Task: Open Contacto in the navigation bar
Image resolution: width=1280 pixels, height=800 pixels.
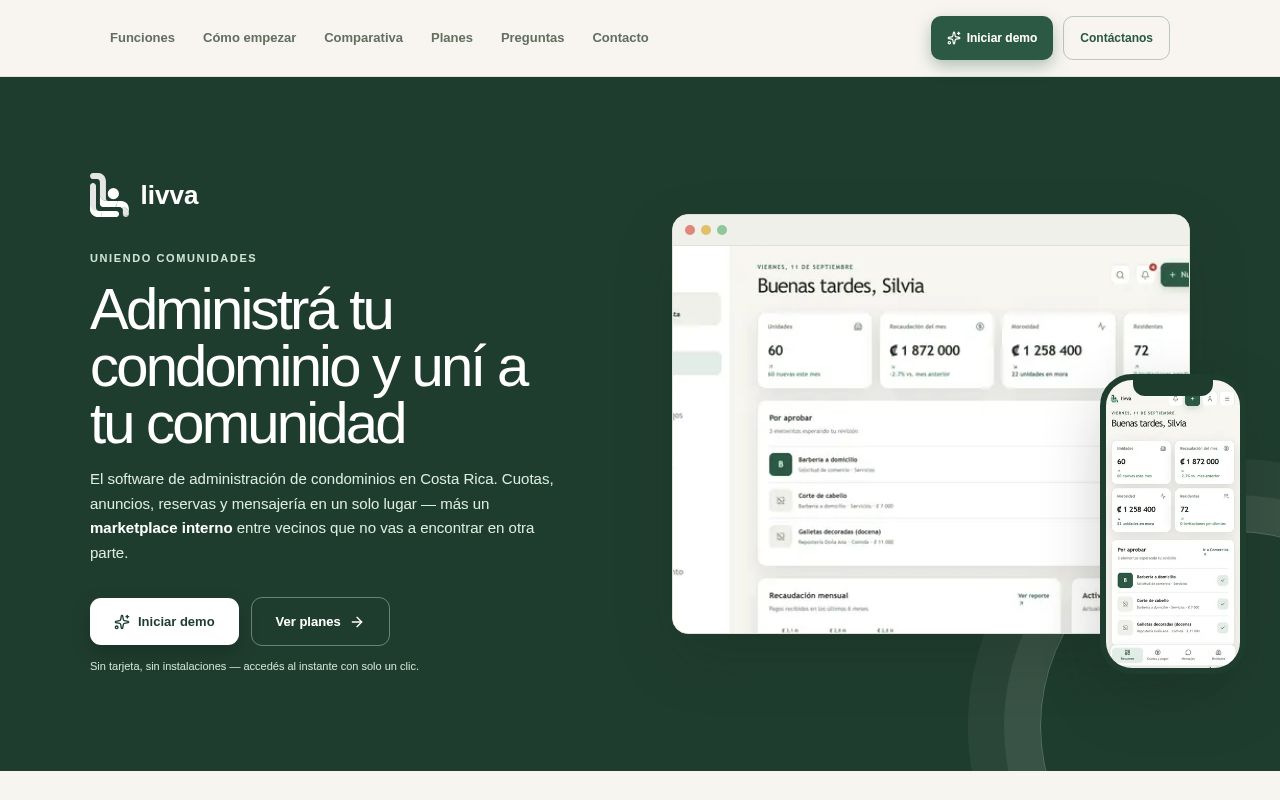Action: [x=620, y=38]
